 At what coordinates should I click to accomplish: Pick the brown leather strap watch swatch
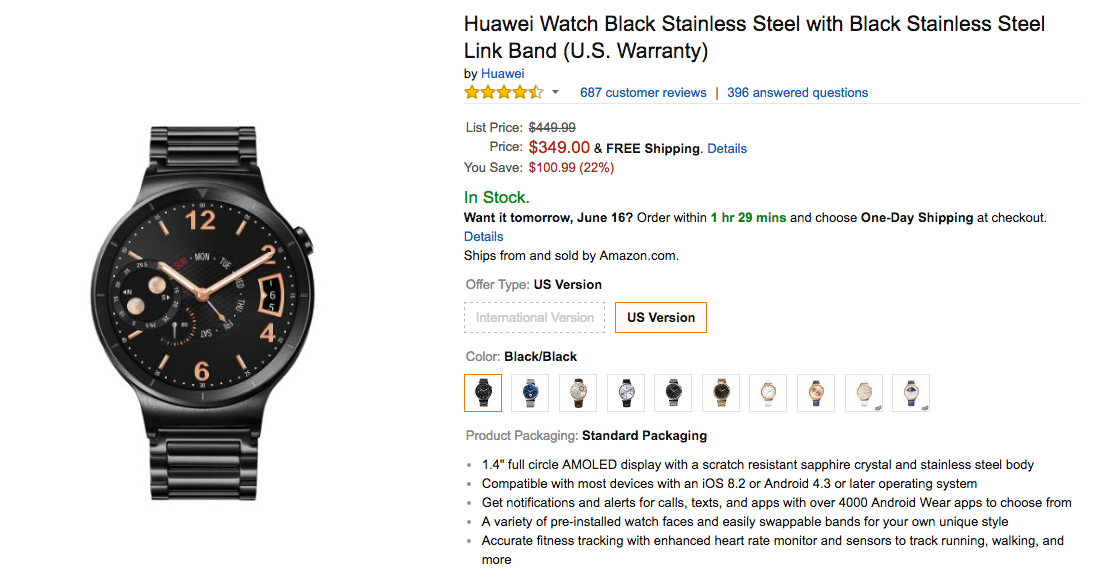pyautogui.click(x=578, y=393)
